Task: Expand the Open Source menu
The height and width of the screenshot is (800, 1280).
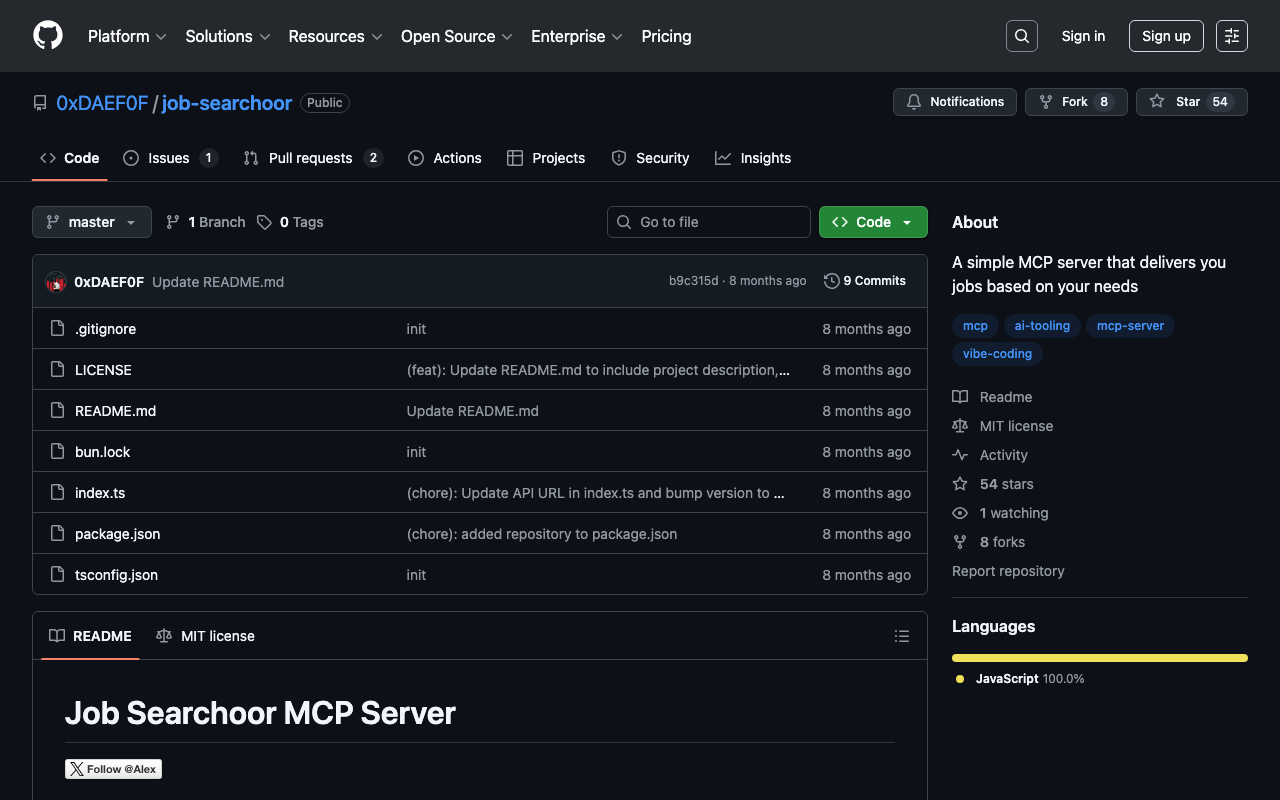Action: coord(456,36)
